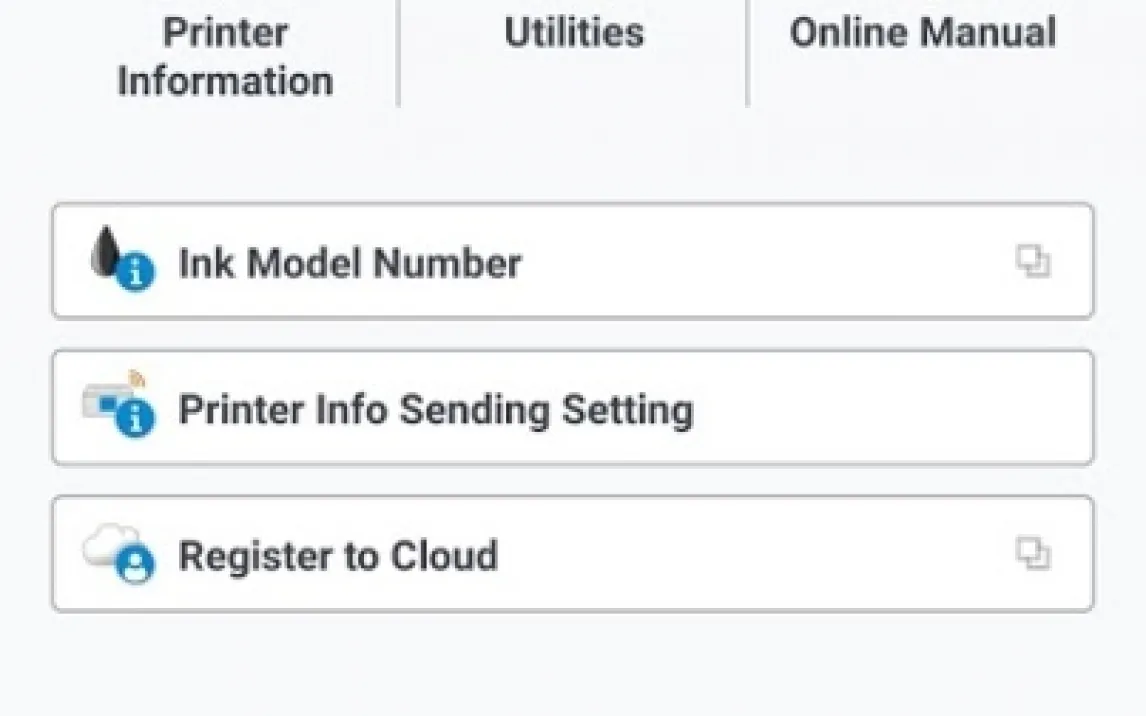Click the blue info badge on ink droplet
The image size is (1146, 716).
[x=135, y=272]
